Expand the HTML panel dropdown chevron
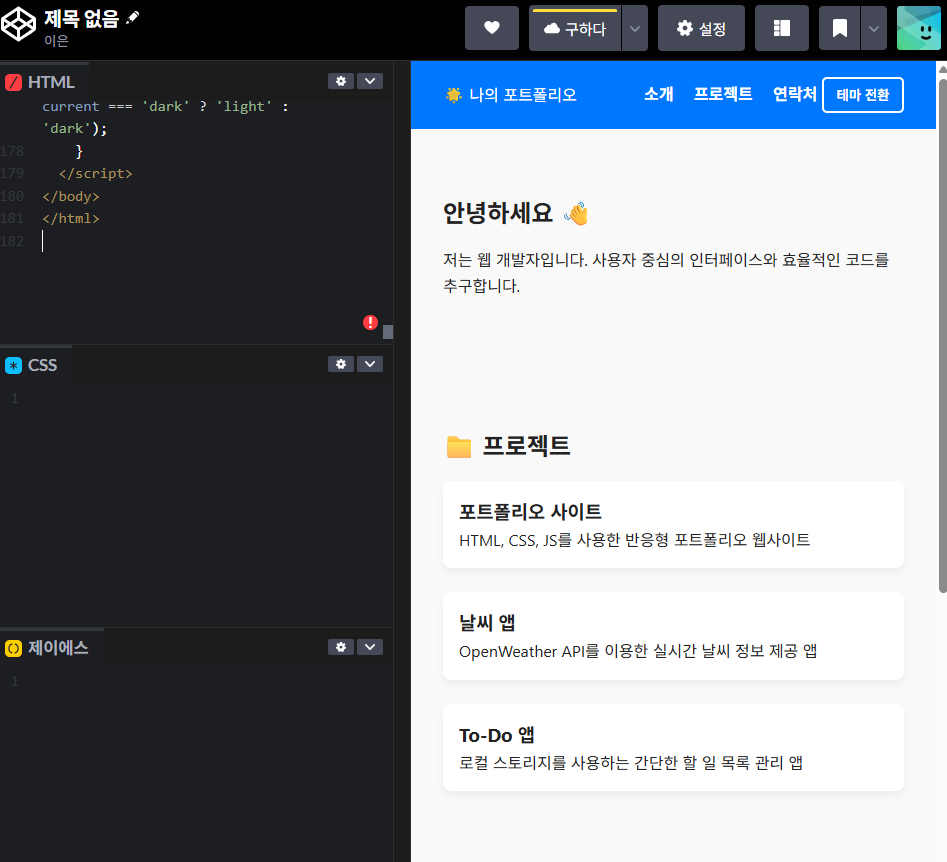The height and width of the screenshot is (862, 947). (x=370, y=81)
